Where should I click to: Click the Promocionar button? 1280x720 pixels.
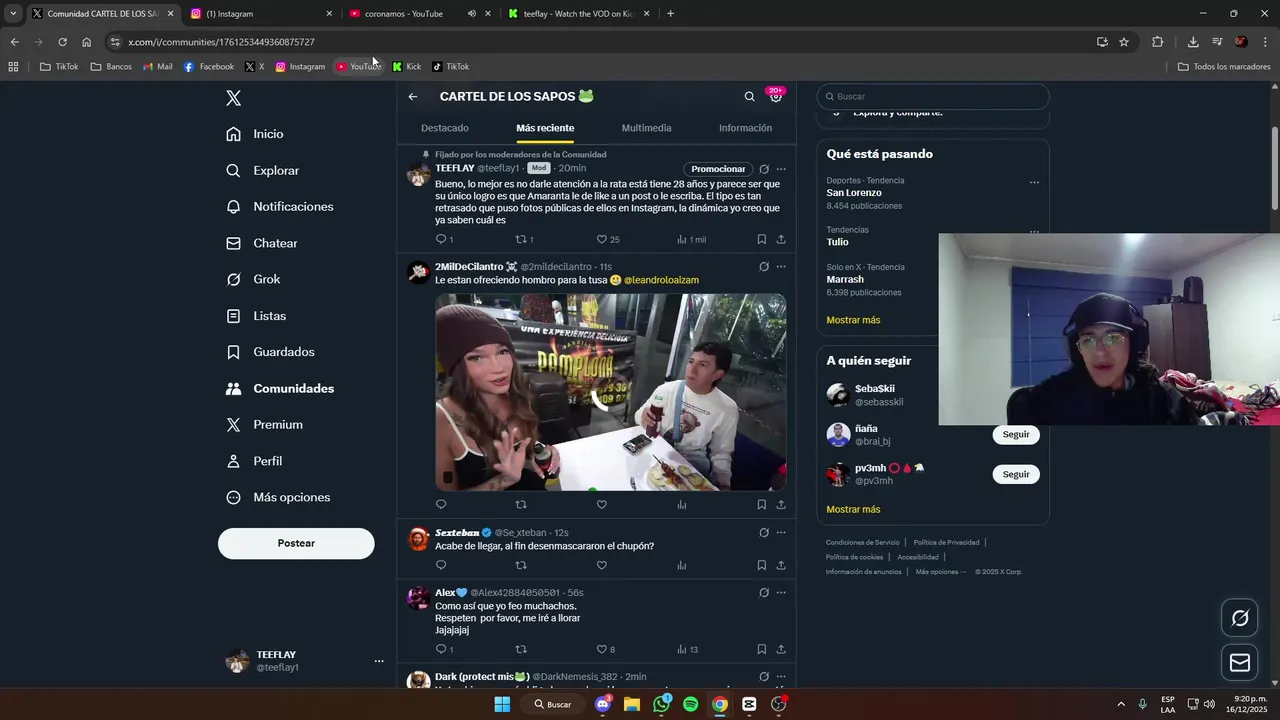click(718, 169)
